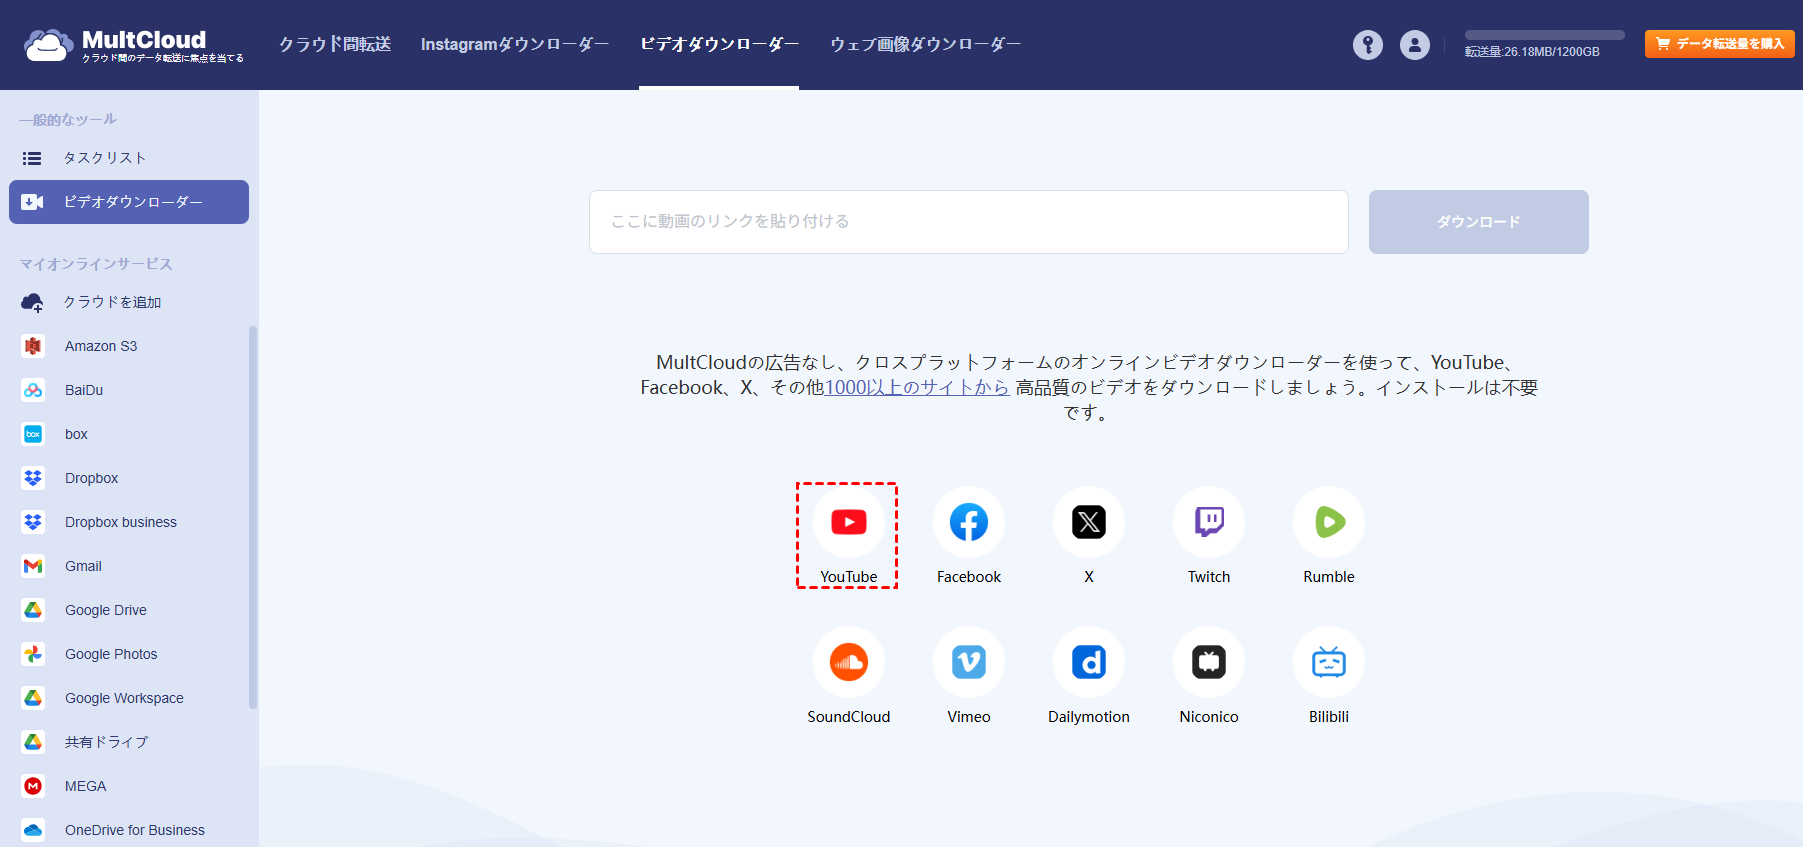Click the SoundCloud icon

point(848,662)
